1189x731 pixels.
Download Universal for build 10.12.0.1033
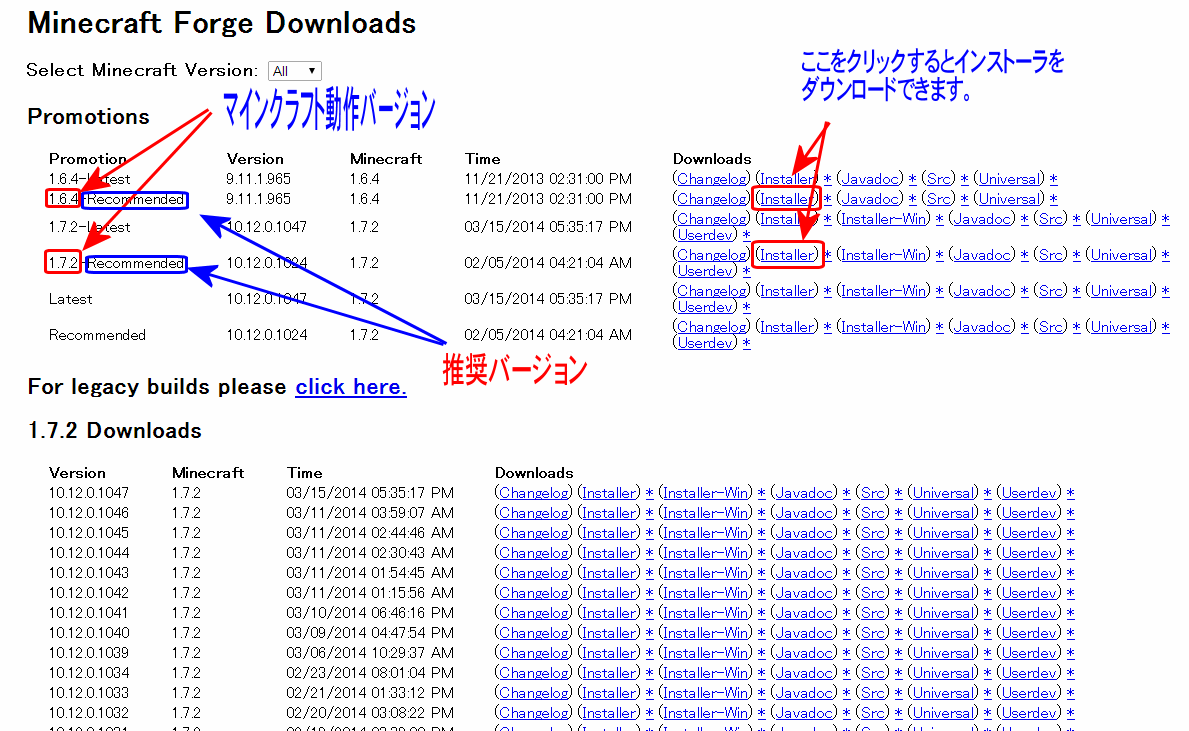943,693
